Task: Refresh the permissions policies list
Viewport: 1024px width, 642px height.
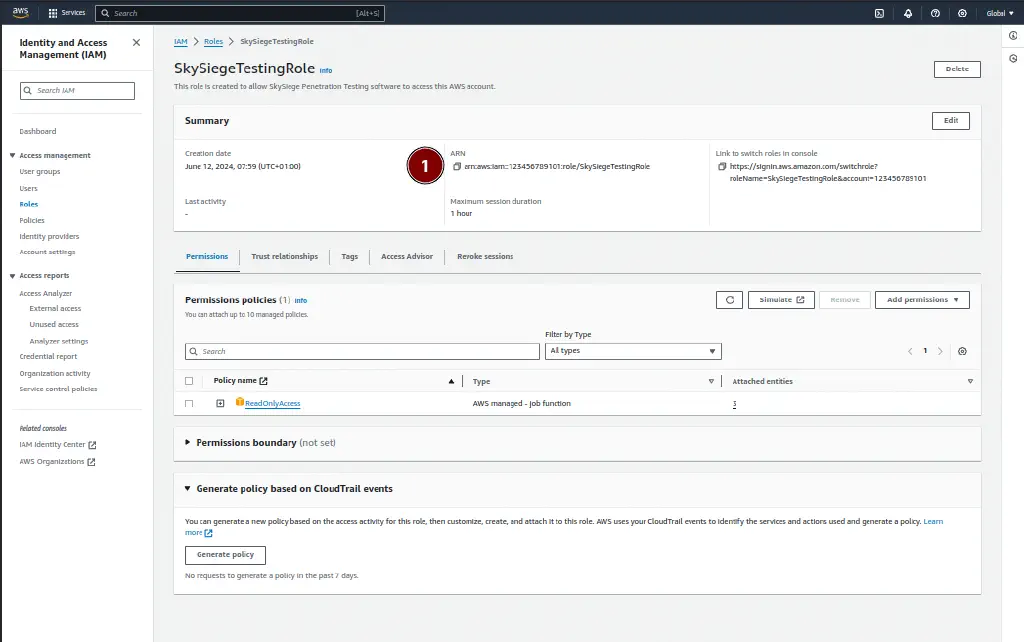Action: click(x=729, y=300)
